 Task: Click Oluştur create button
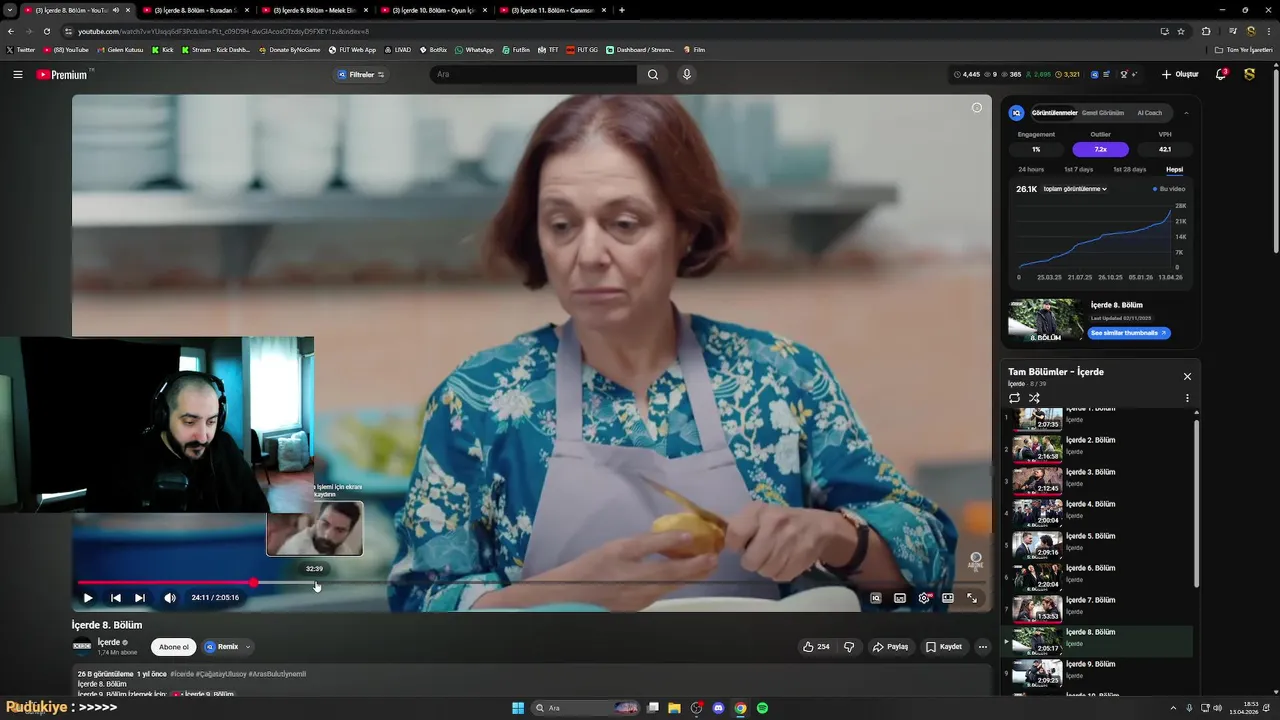pyautogui.click(x=1180, y=74)
